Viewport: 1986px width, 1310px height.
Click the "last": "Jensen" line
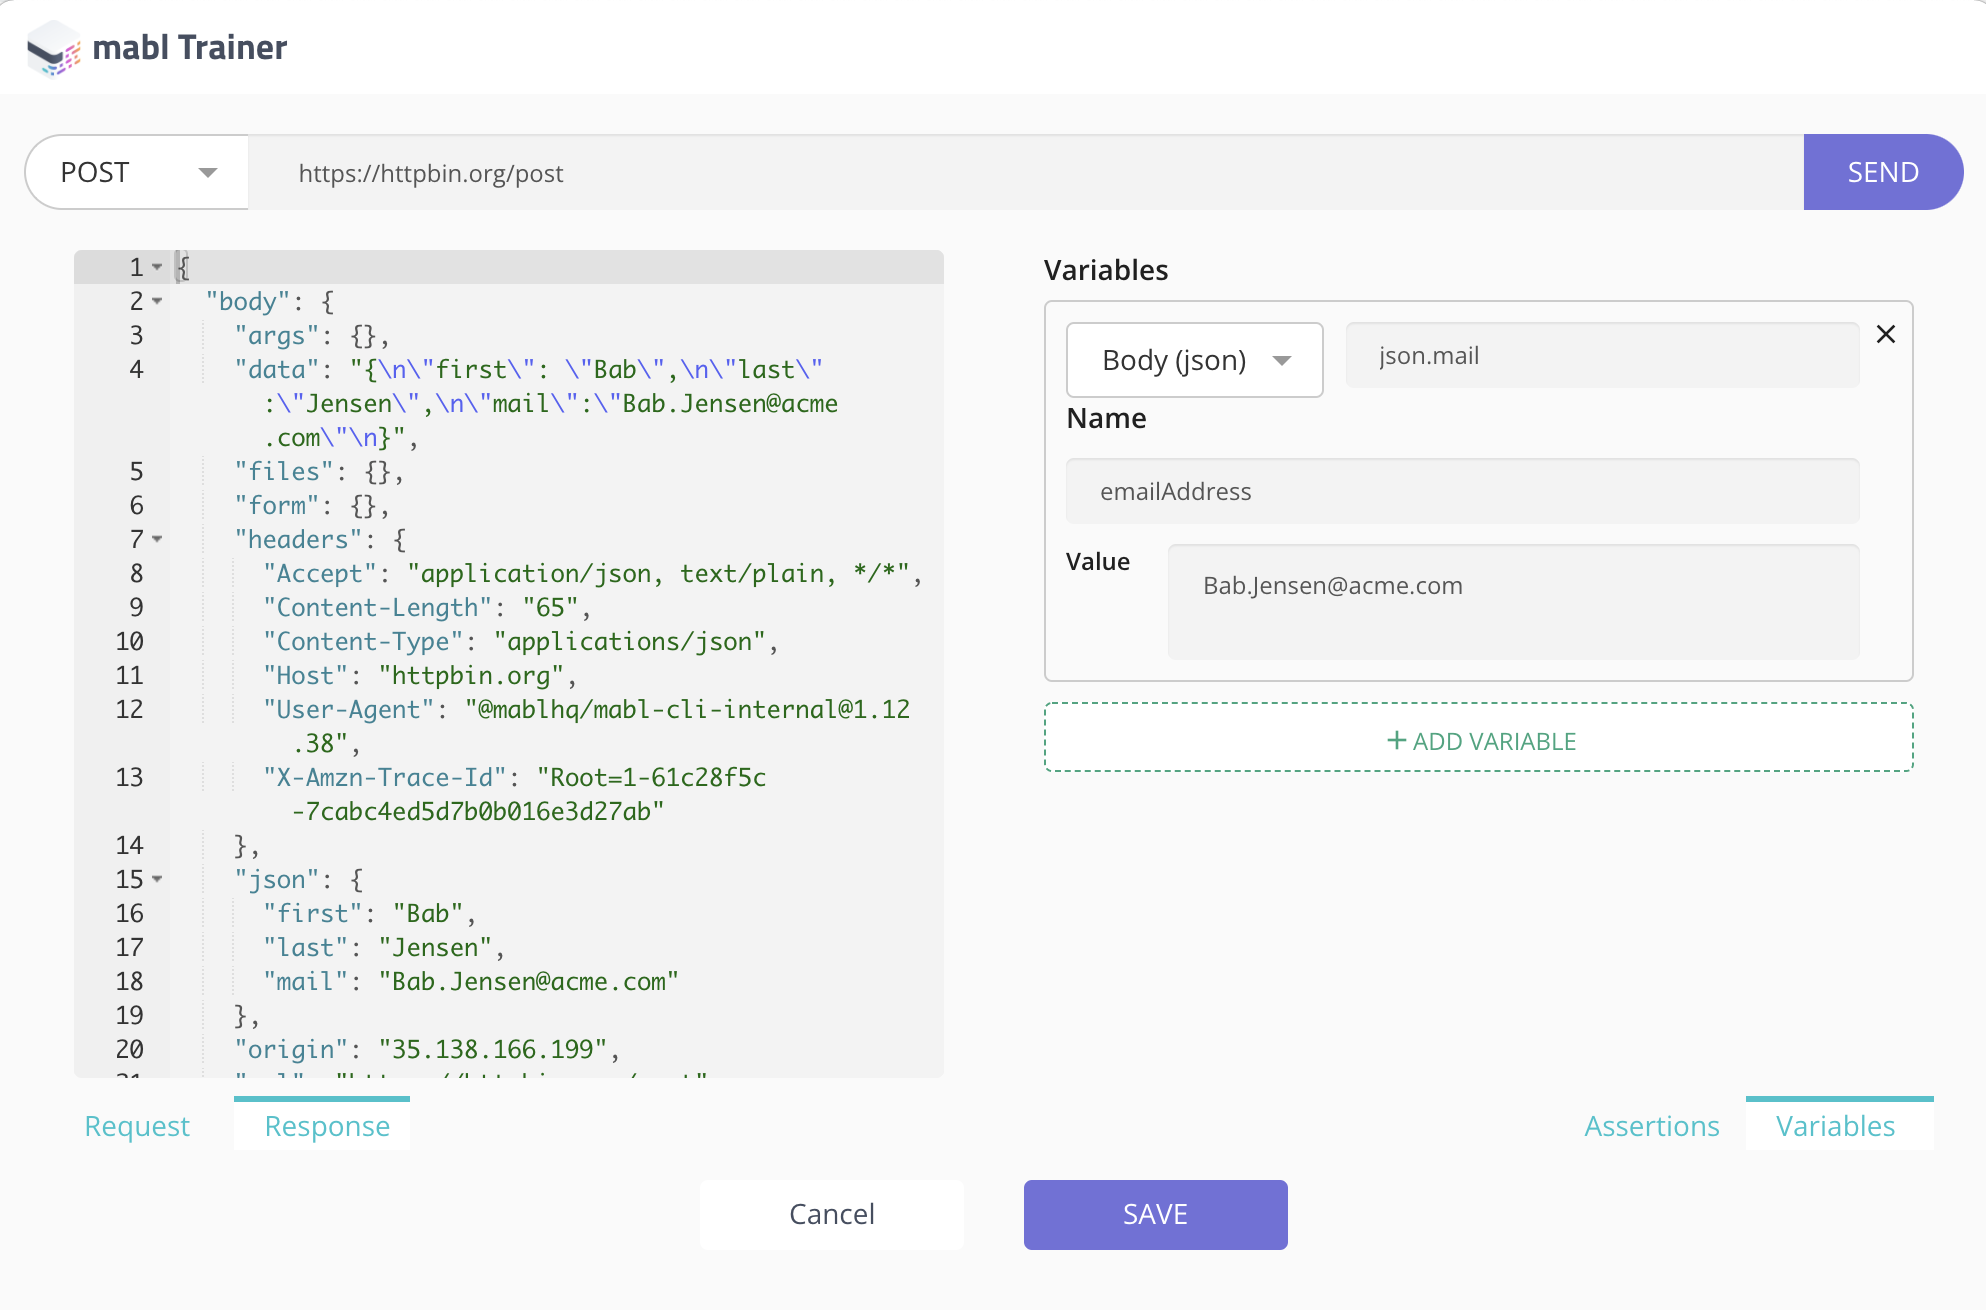(x=384, y=947)
